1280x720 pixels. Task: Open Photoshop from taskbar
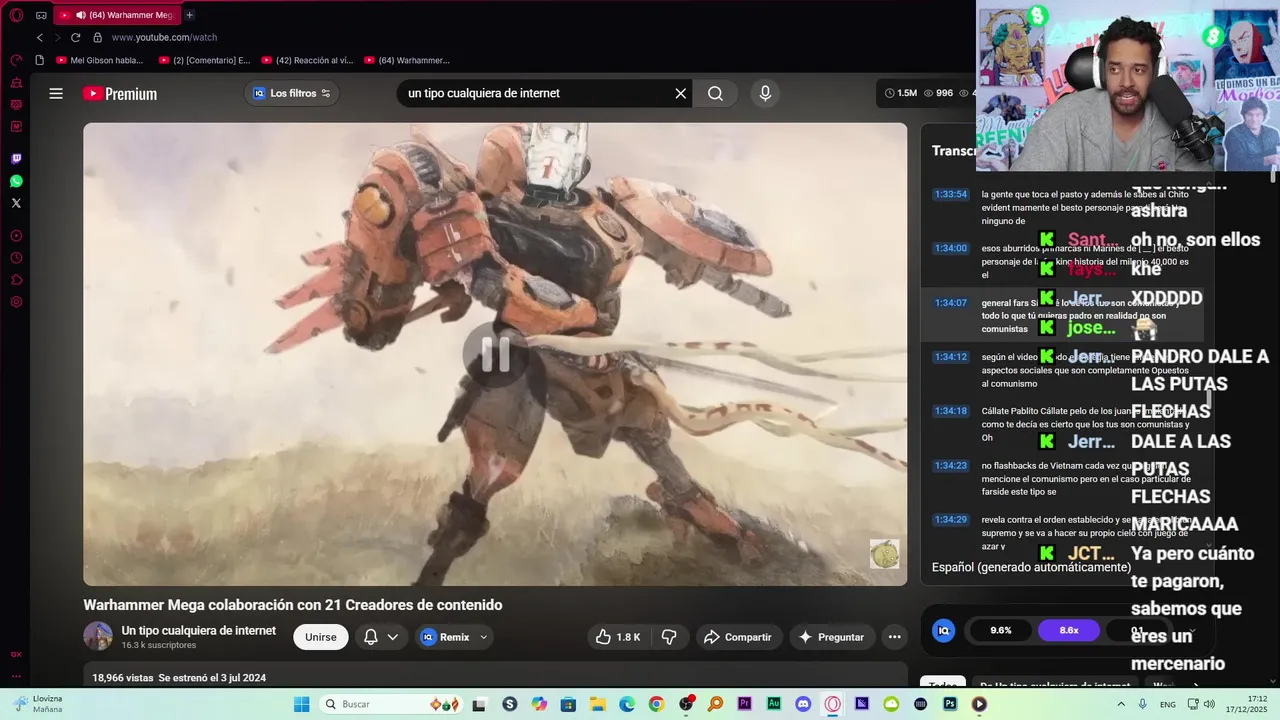click(x=949, y=704)
